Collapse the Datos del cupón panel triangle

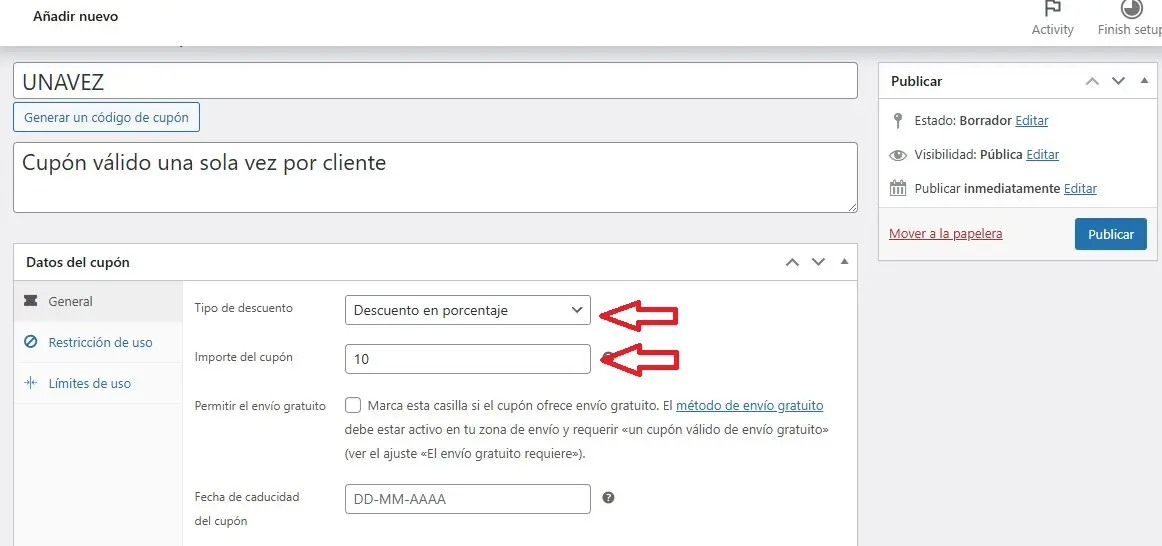[x=844, y=262]
